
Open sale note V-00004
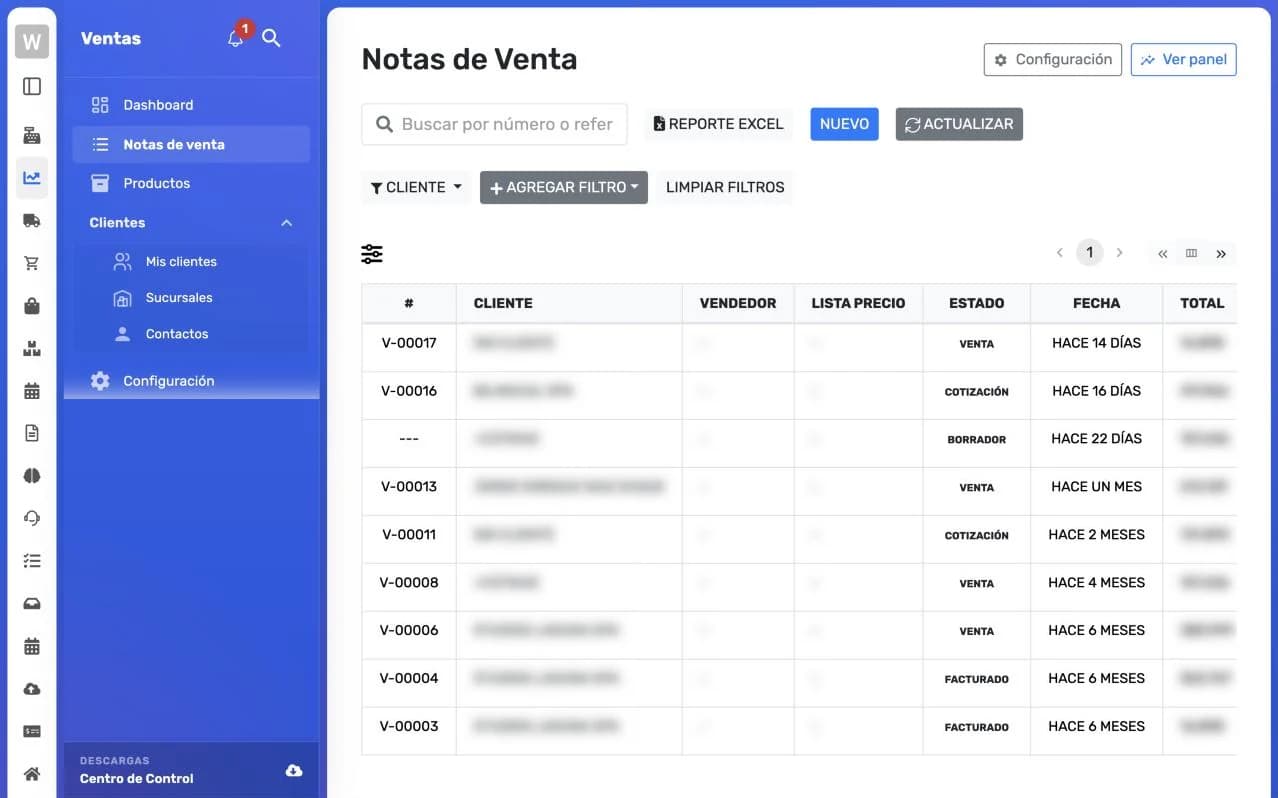coord(409,679)
